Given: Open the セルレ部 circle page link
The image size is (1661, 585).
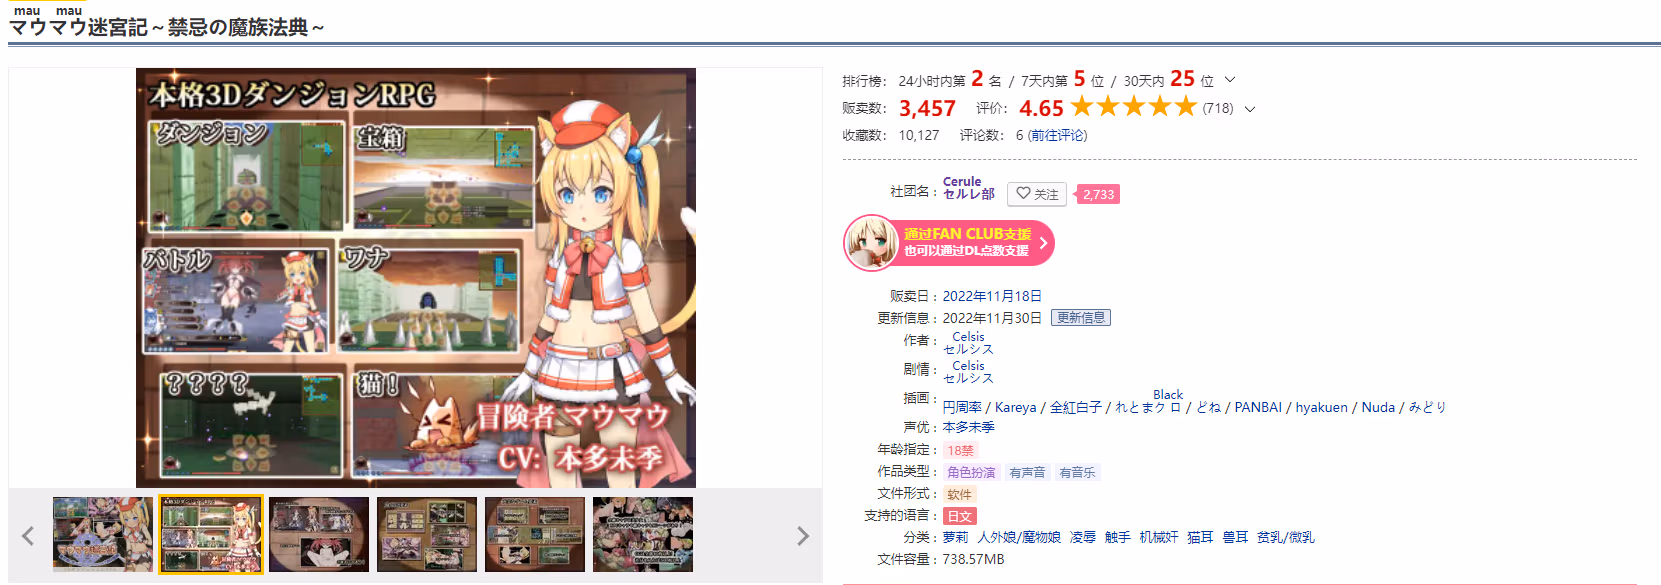Looking at the screenshot, I should click(968, 194).
